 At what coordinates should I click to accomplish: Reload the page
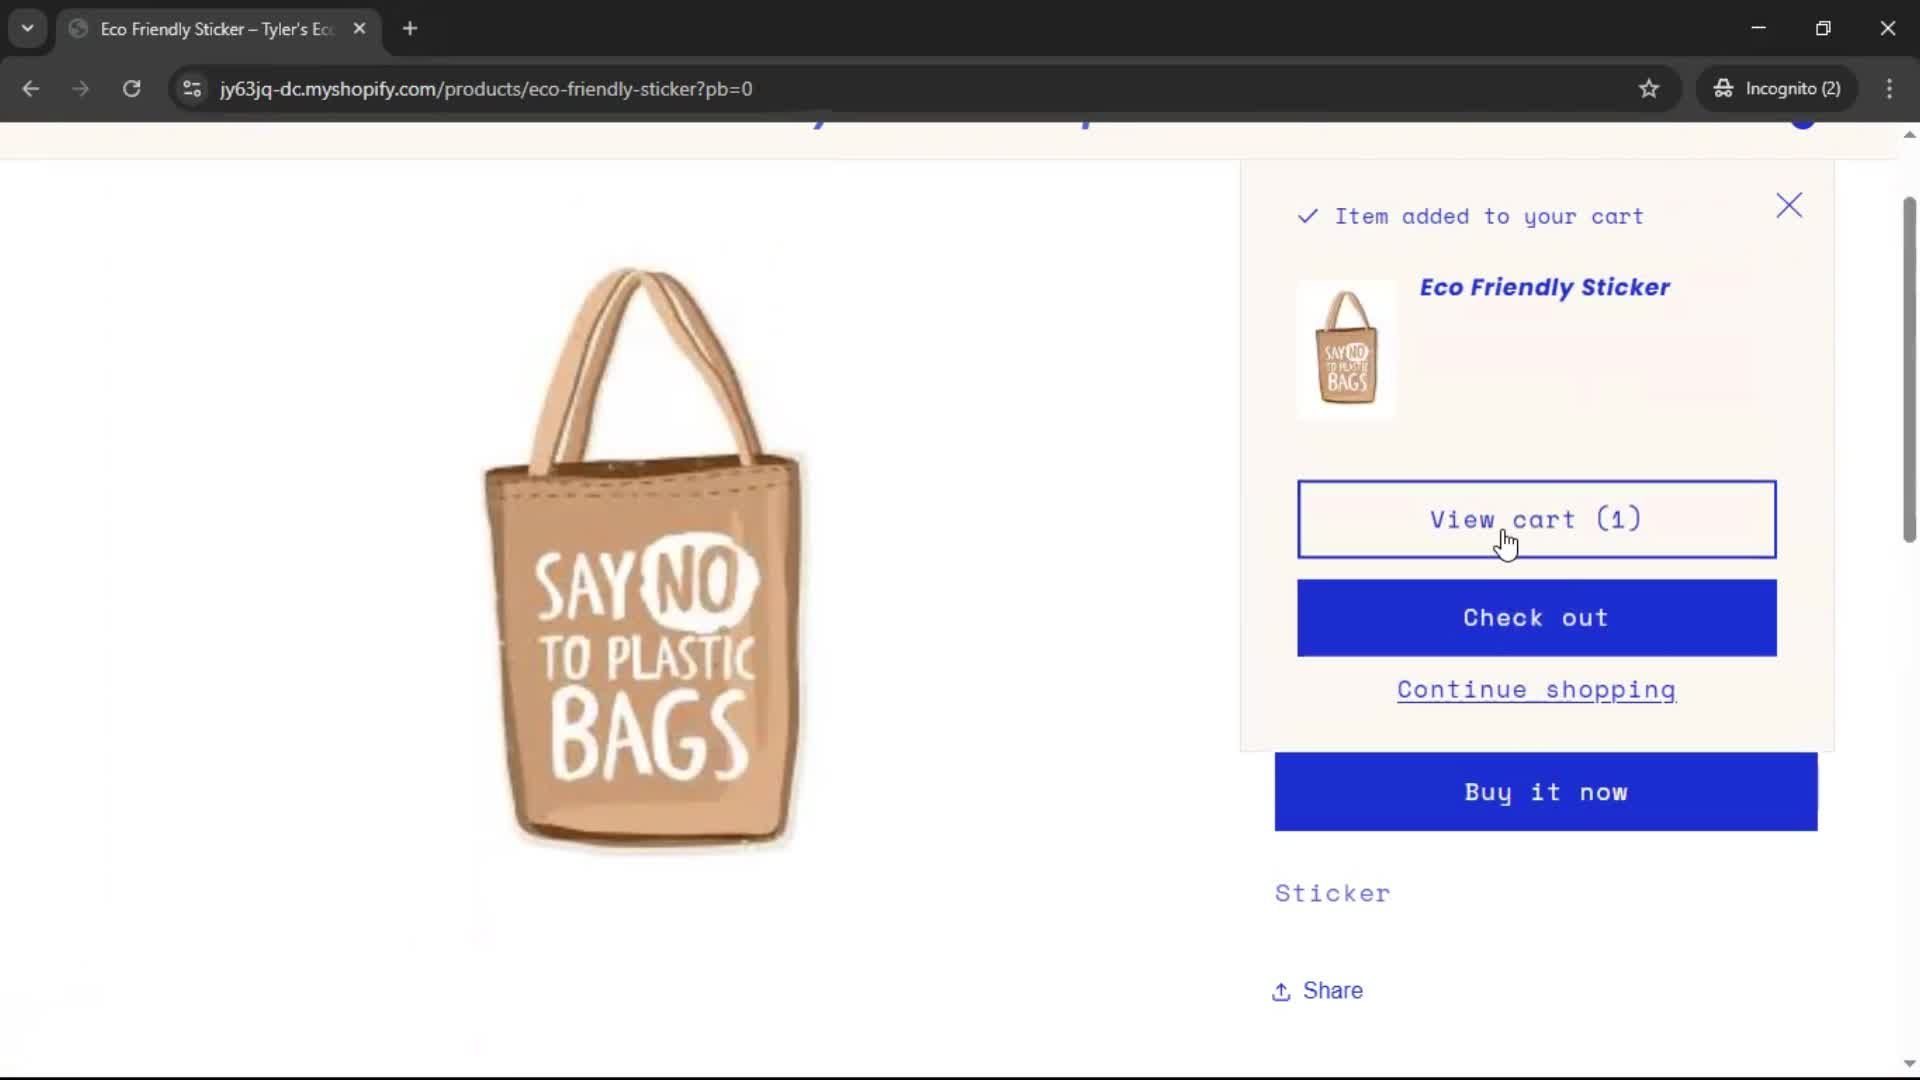coord(131,89)
